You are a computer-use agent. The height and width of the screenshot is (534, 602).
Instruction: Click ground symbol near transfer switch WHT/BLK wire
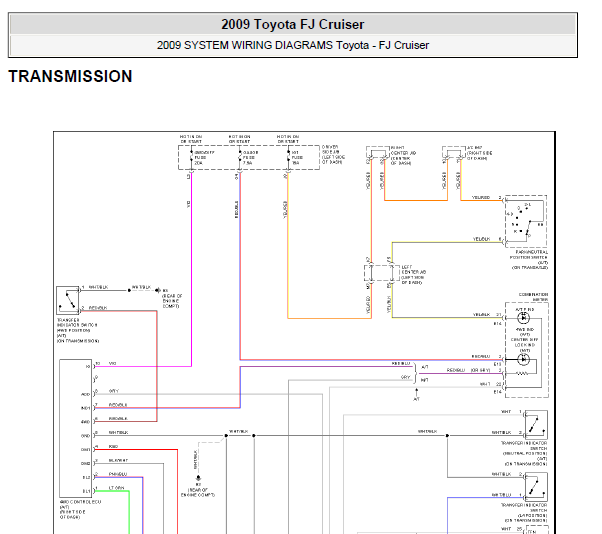(157, 291)
